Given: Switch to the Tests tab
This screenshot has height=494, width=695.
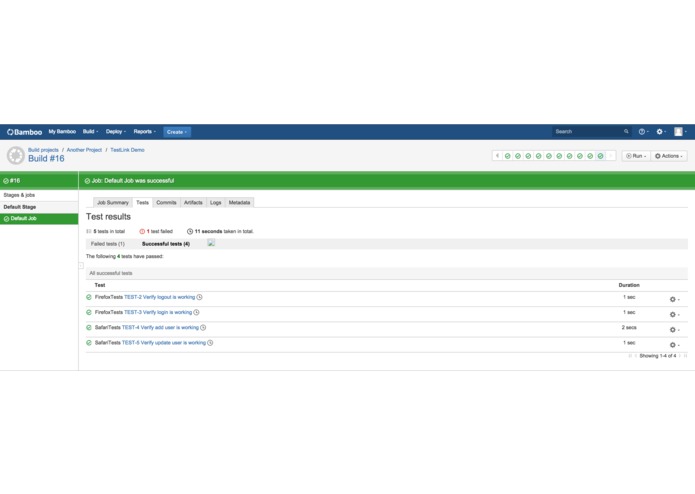Looking at the screenshot, I should (142, 202).
